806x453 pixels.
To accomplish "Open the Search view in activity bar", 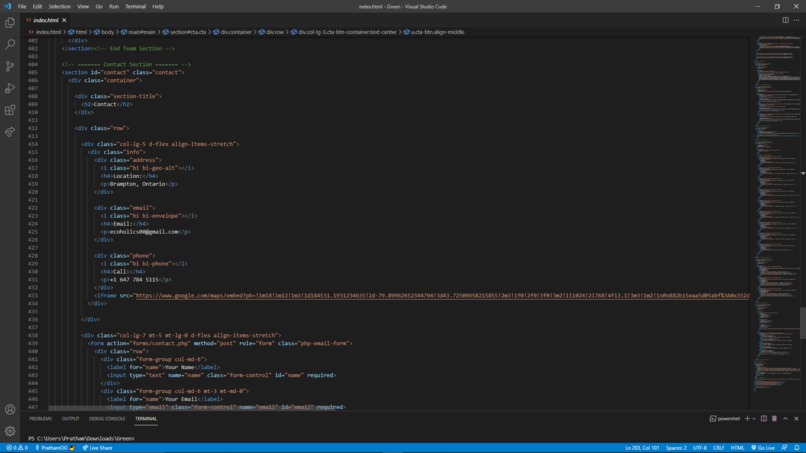I will click(x=10, y=44).
